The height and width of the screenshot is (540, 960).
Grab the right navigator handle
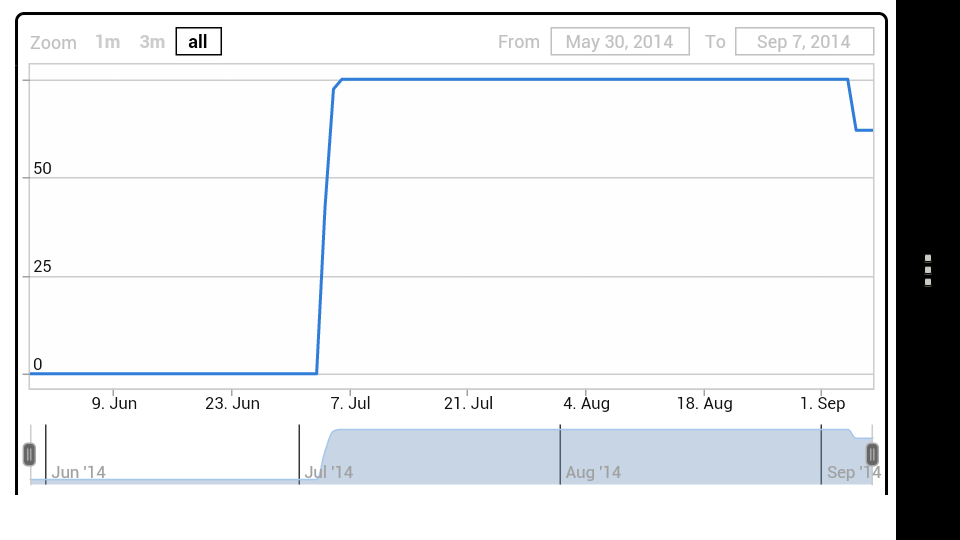pyautogui.click(x=872, y=454)
